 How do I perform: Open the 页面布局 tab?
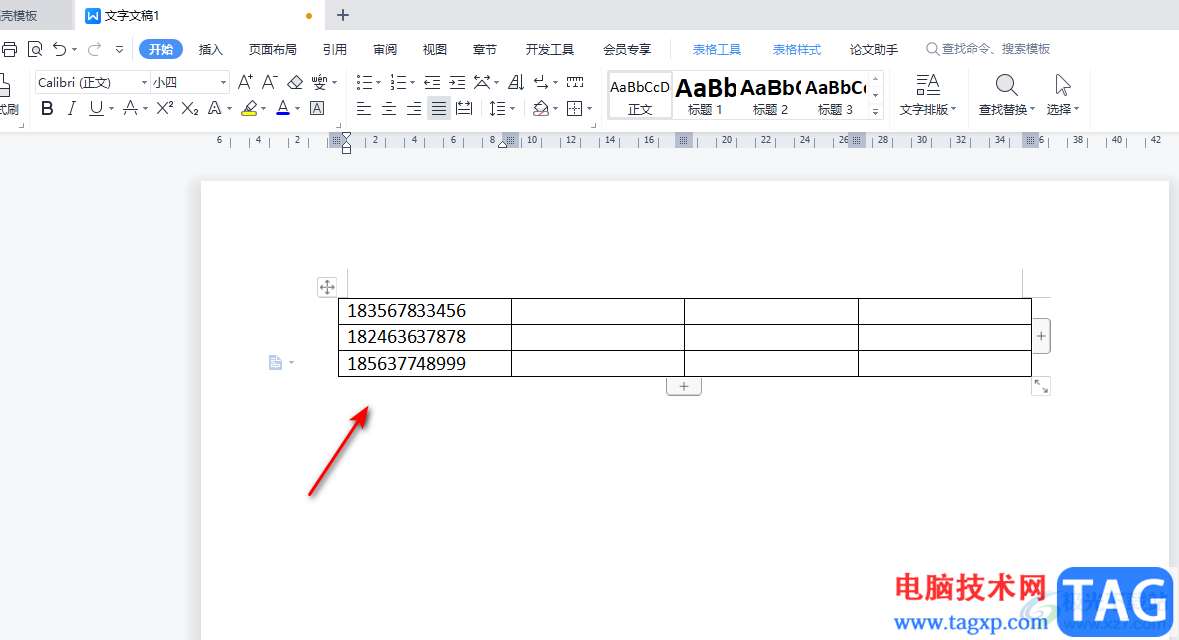click(273, 50)
